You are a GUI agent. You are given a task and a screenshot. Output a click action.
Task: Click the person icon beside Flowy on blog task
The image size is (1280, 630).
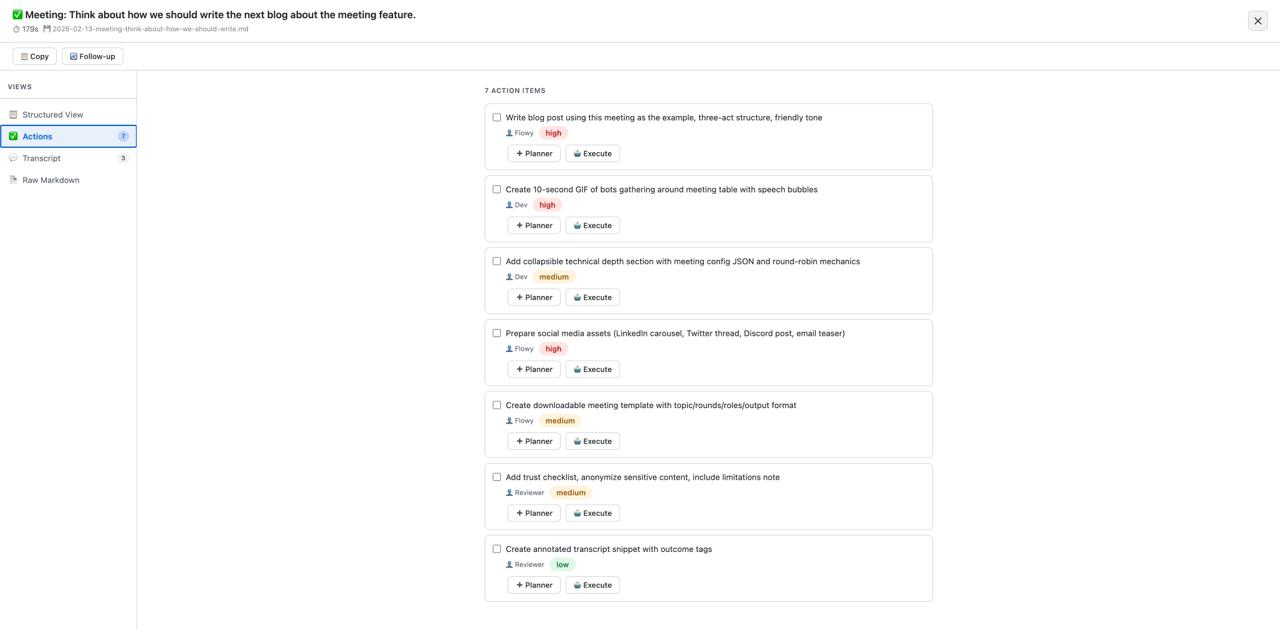[508, 132]
